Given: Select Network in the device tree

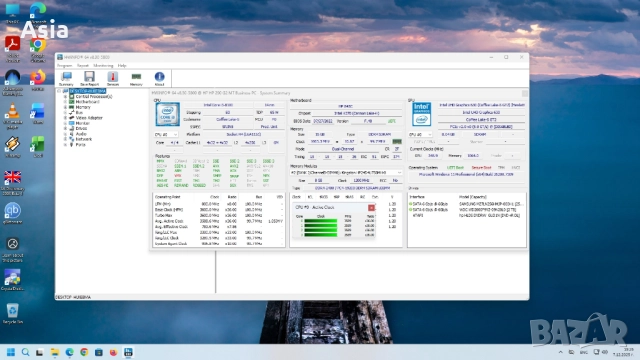Looking at the screenshot, I should 83,139.
